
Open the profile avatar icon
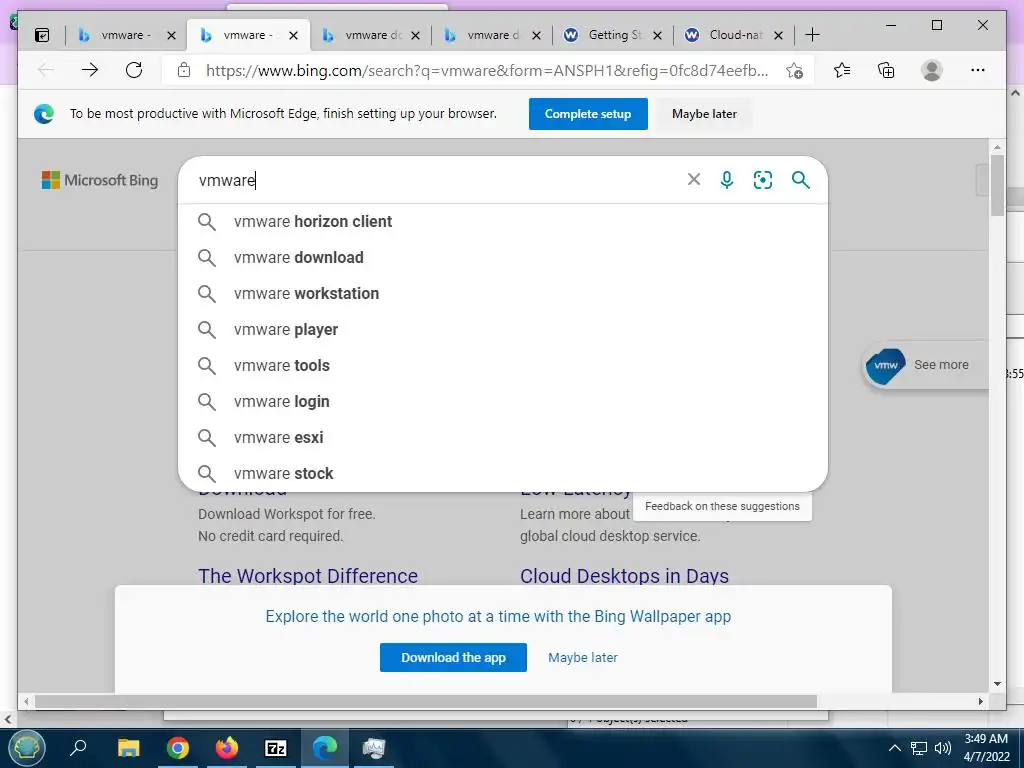click(932, 70)
